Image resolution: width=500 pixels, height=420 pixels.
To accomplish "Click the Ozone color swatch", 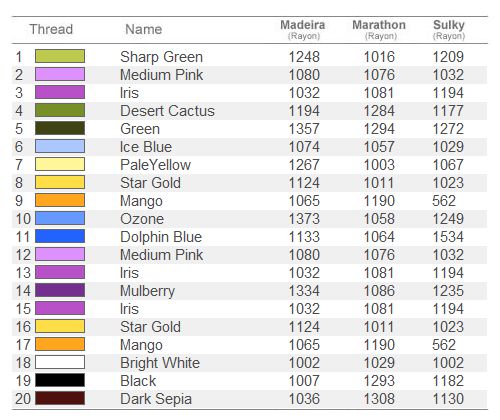I will click(60, 218).
